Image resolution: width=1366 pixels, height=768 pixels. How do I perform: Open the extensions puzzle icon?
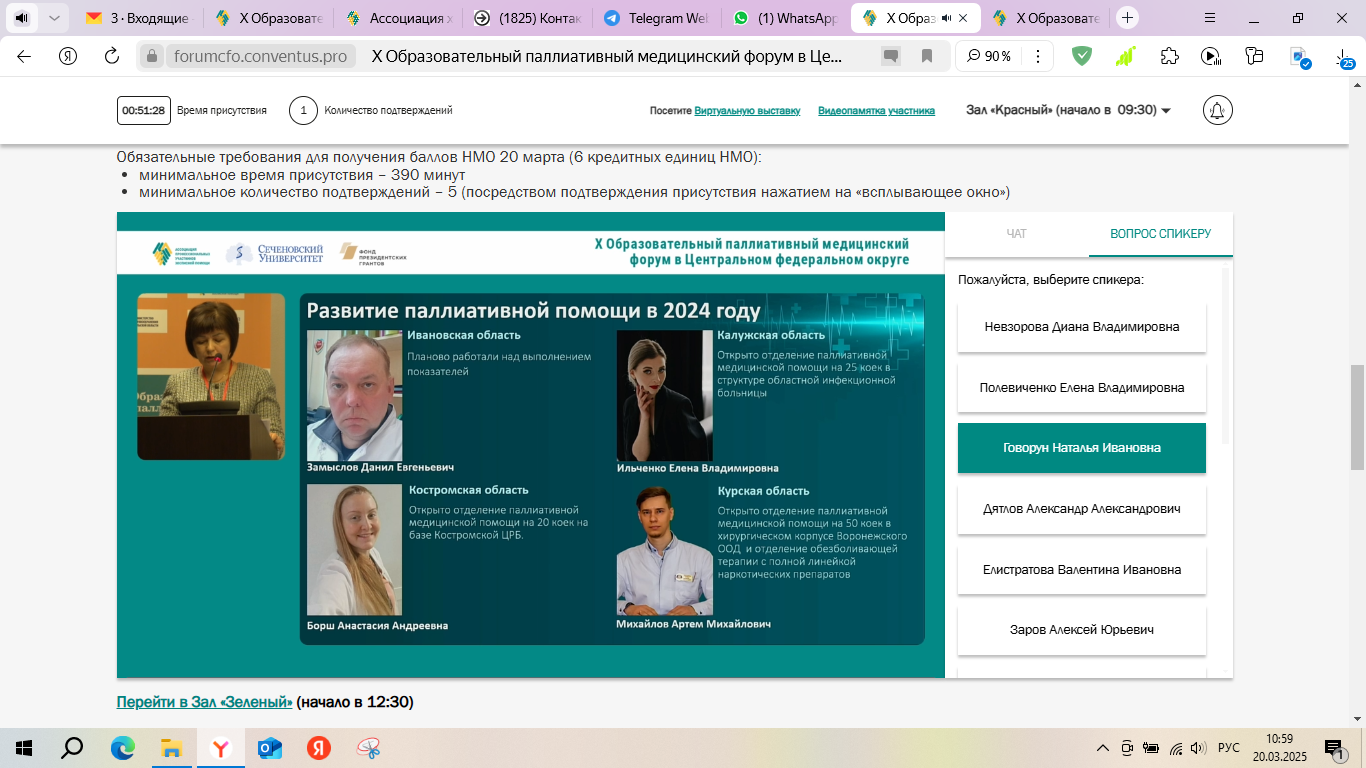(1169, 56)
